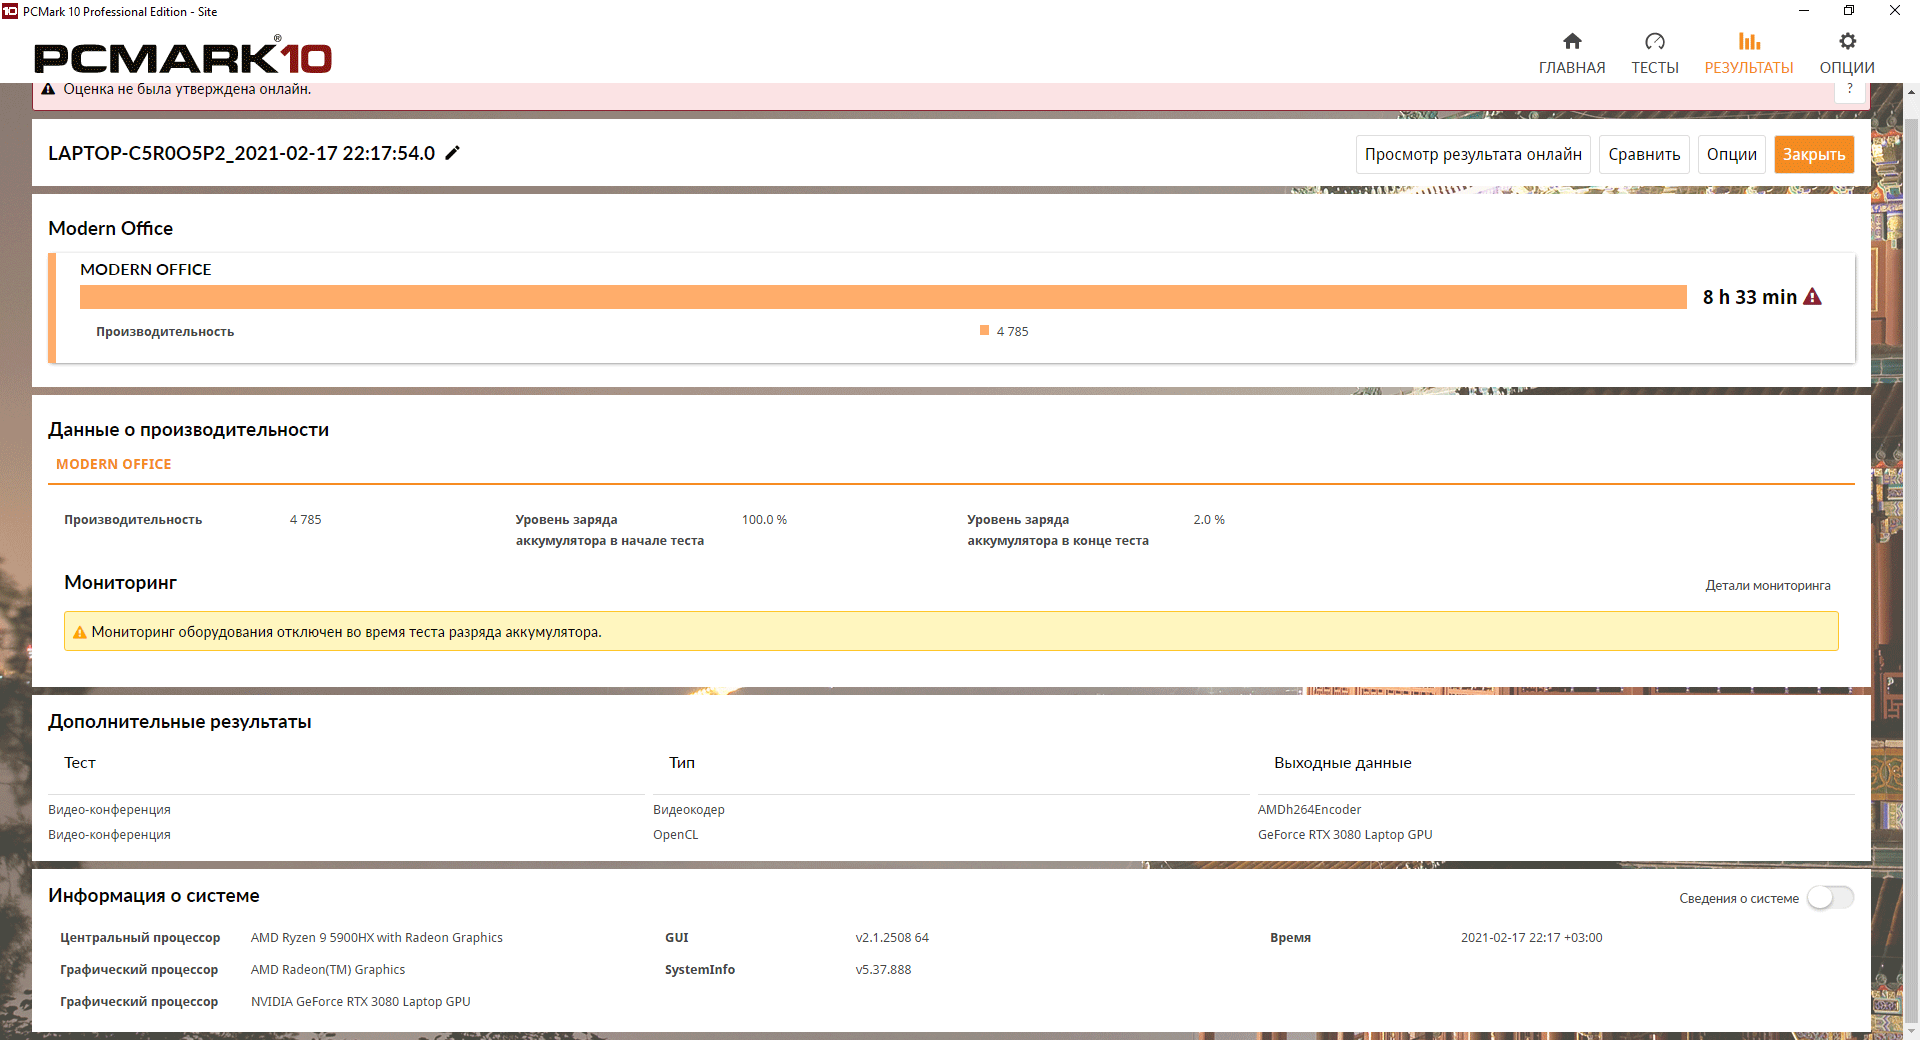Click the 2.0 % battery end value

click(1209, 520)
